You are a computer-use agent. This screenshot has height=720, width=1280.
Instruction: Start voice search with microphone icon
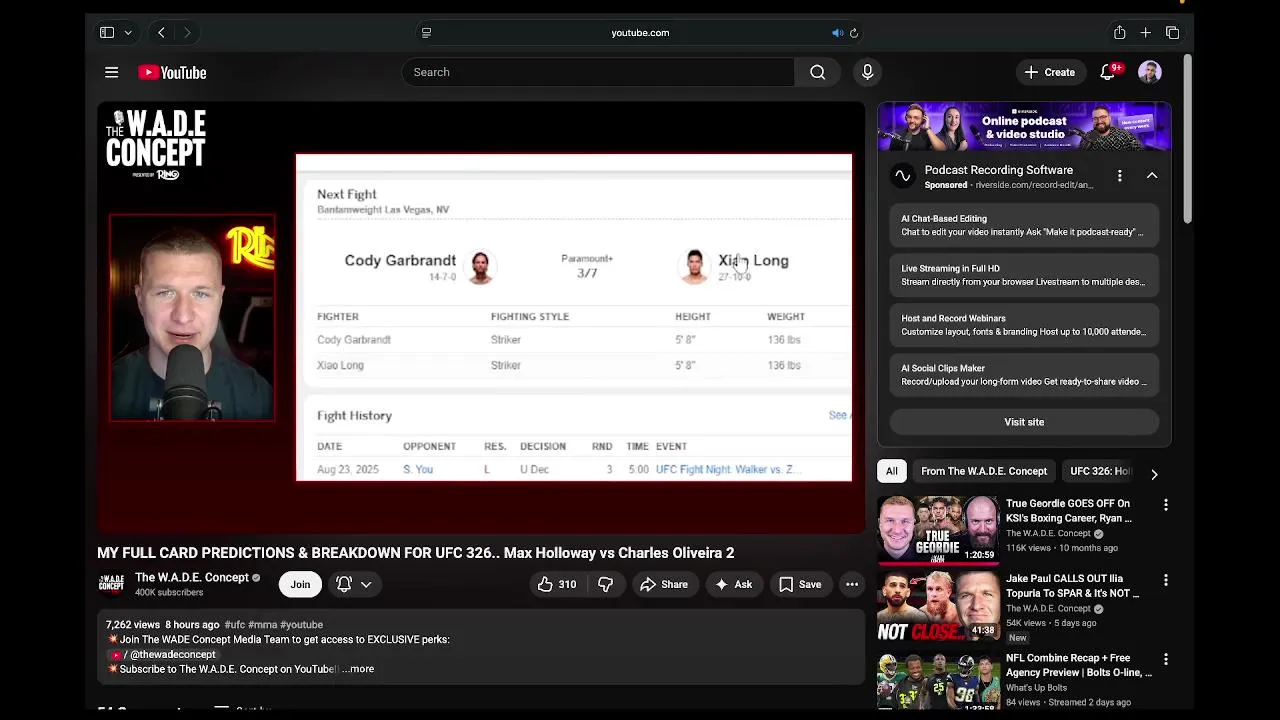click(x=867, y=72)
